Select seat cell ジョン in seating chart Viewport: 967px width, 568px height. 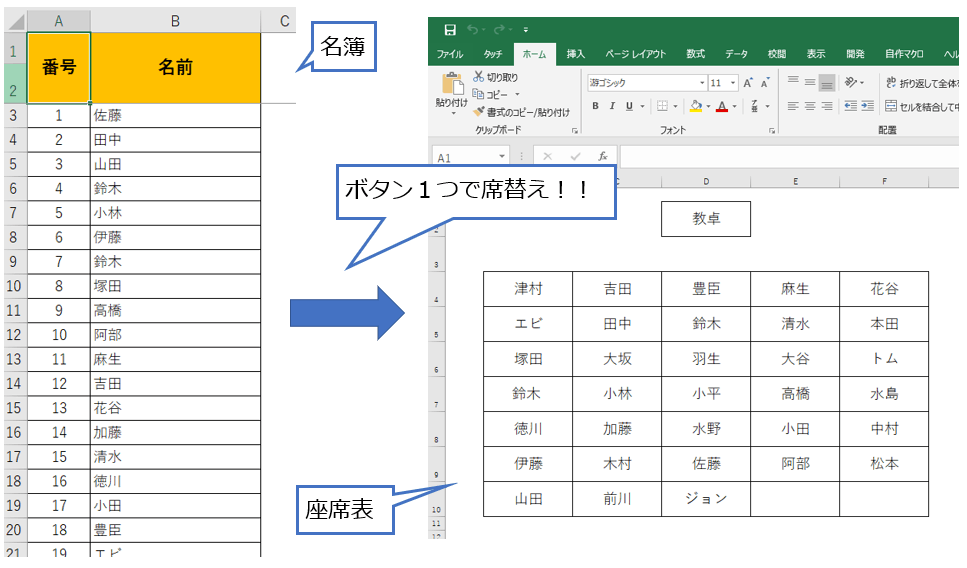706,499
